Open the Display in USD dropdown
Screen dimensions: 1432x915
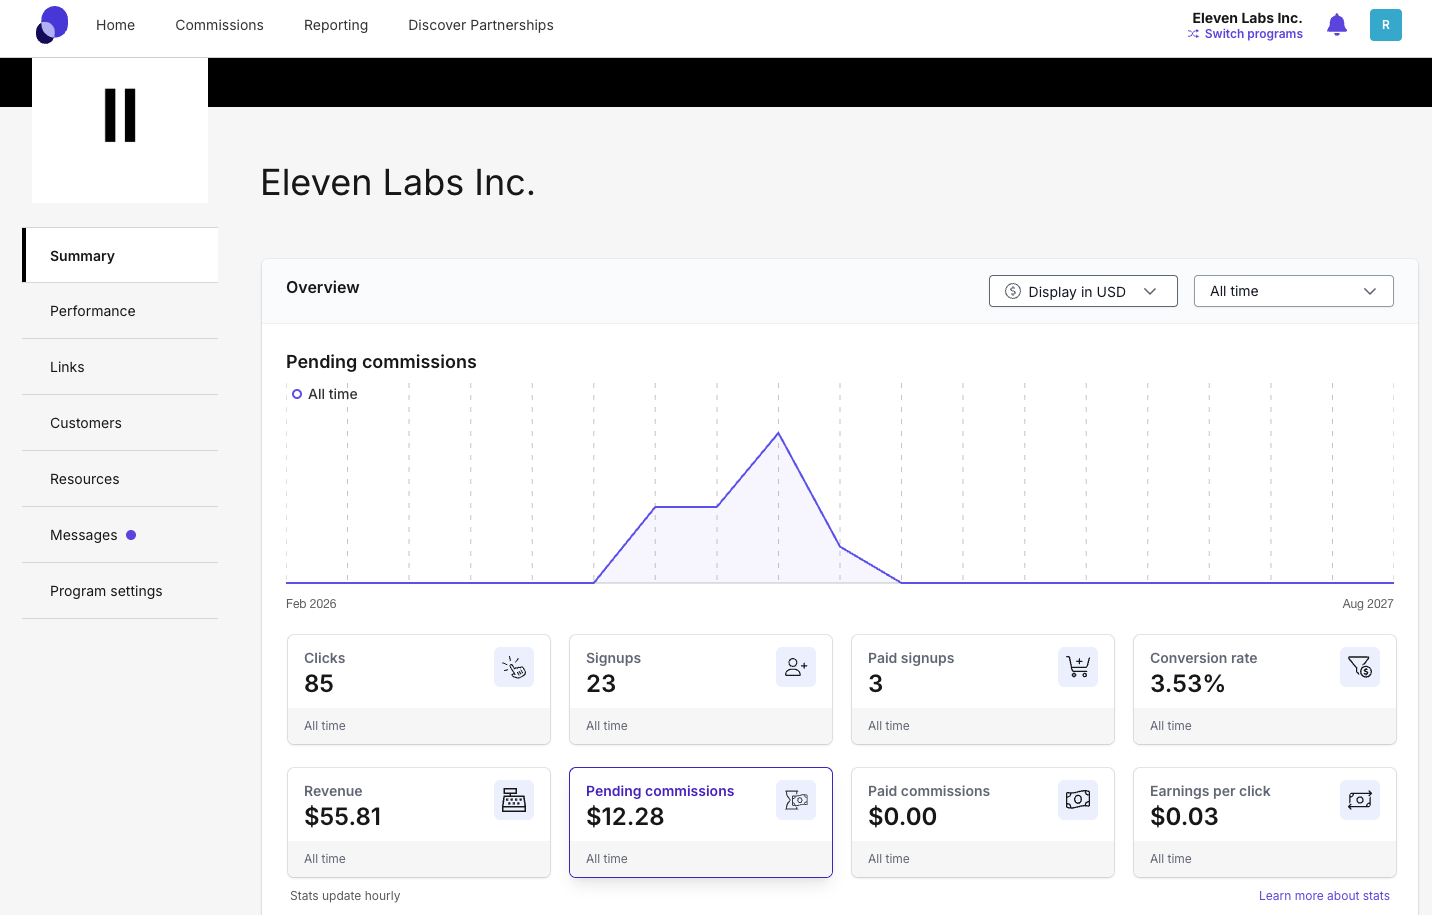pos(1083,291)
